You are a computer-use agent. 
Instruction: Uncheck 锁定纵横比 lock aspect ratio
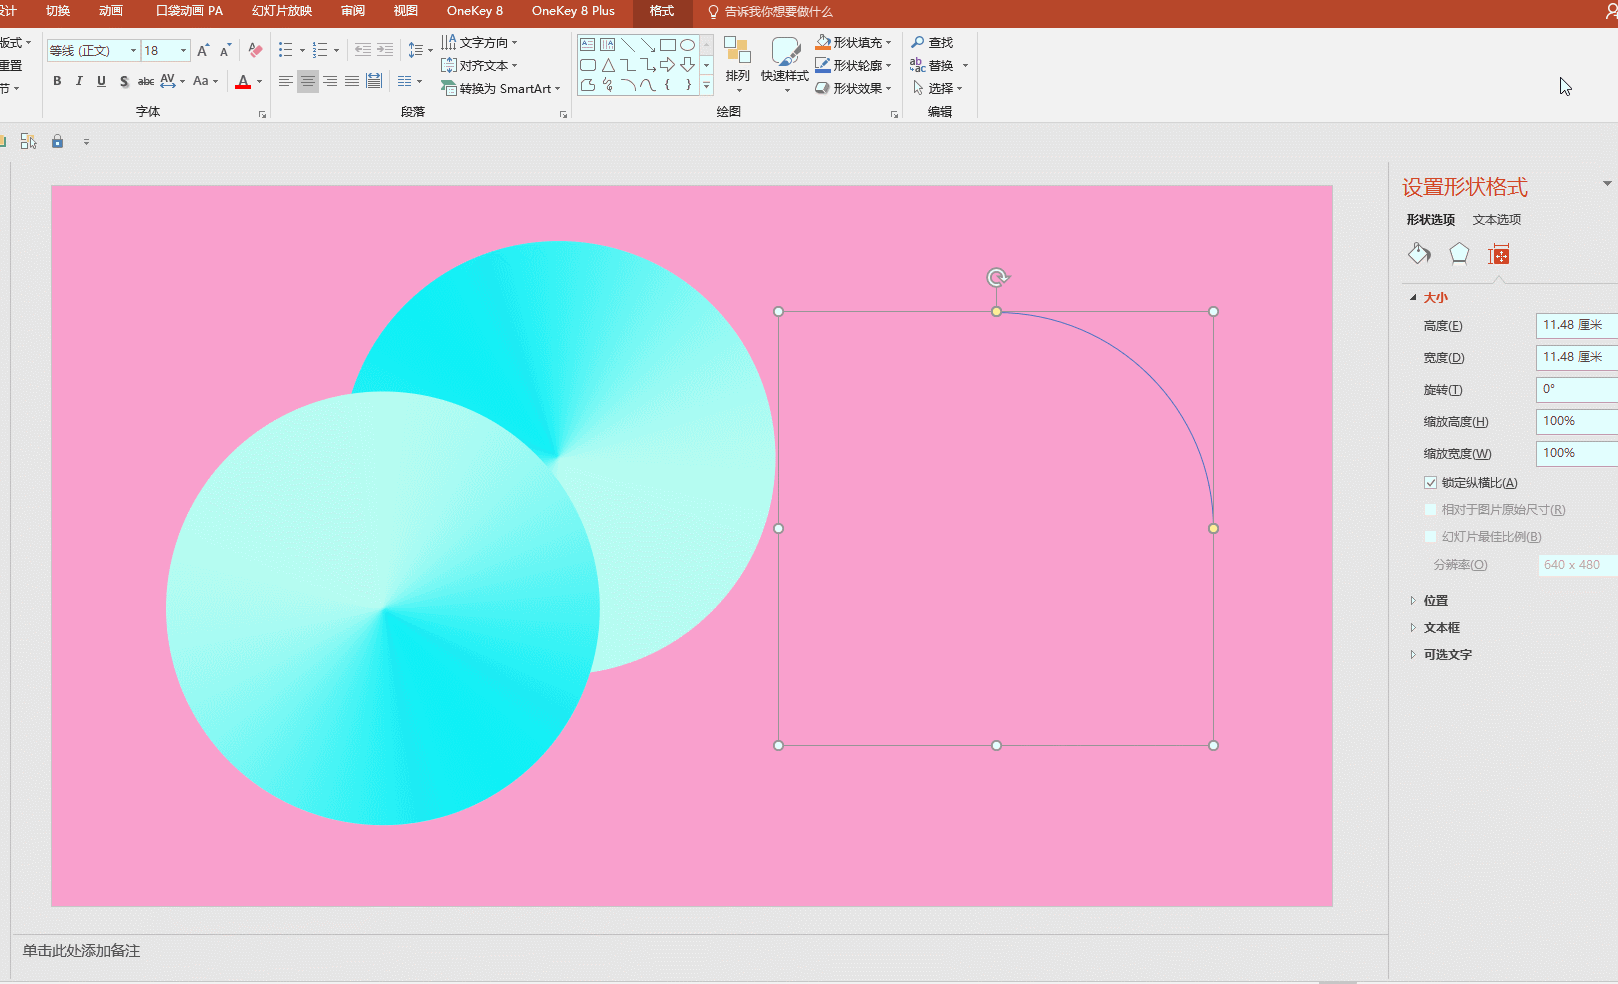[1431, 483]
